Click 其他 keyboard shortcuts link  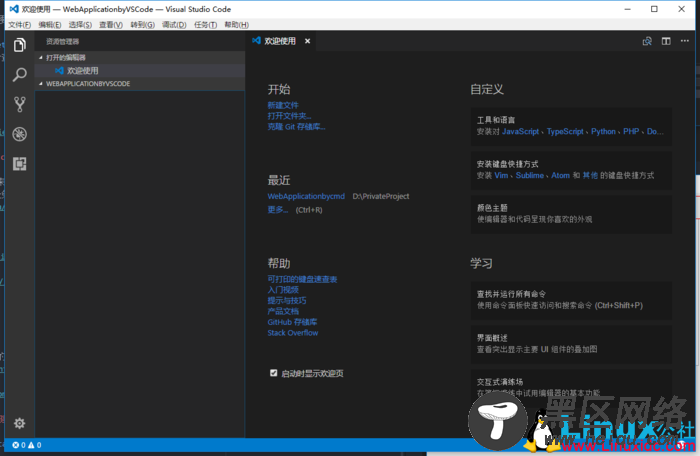coord(590,176)
